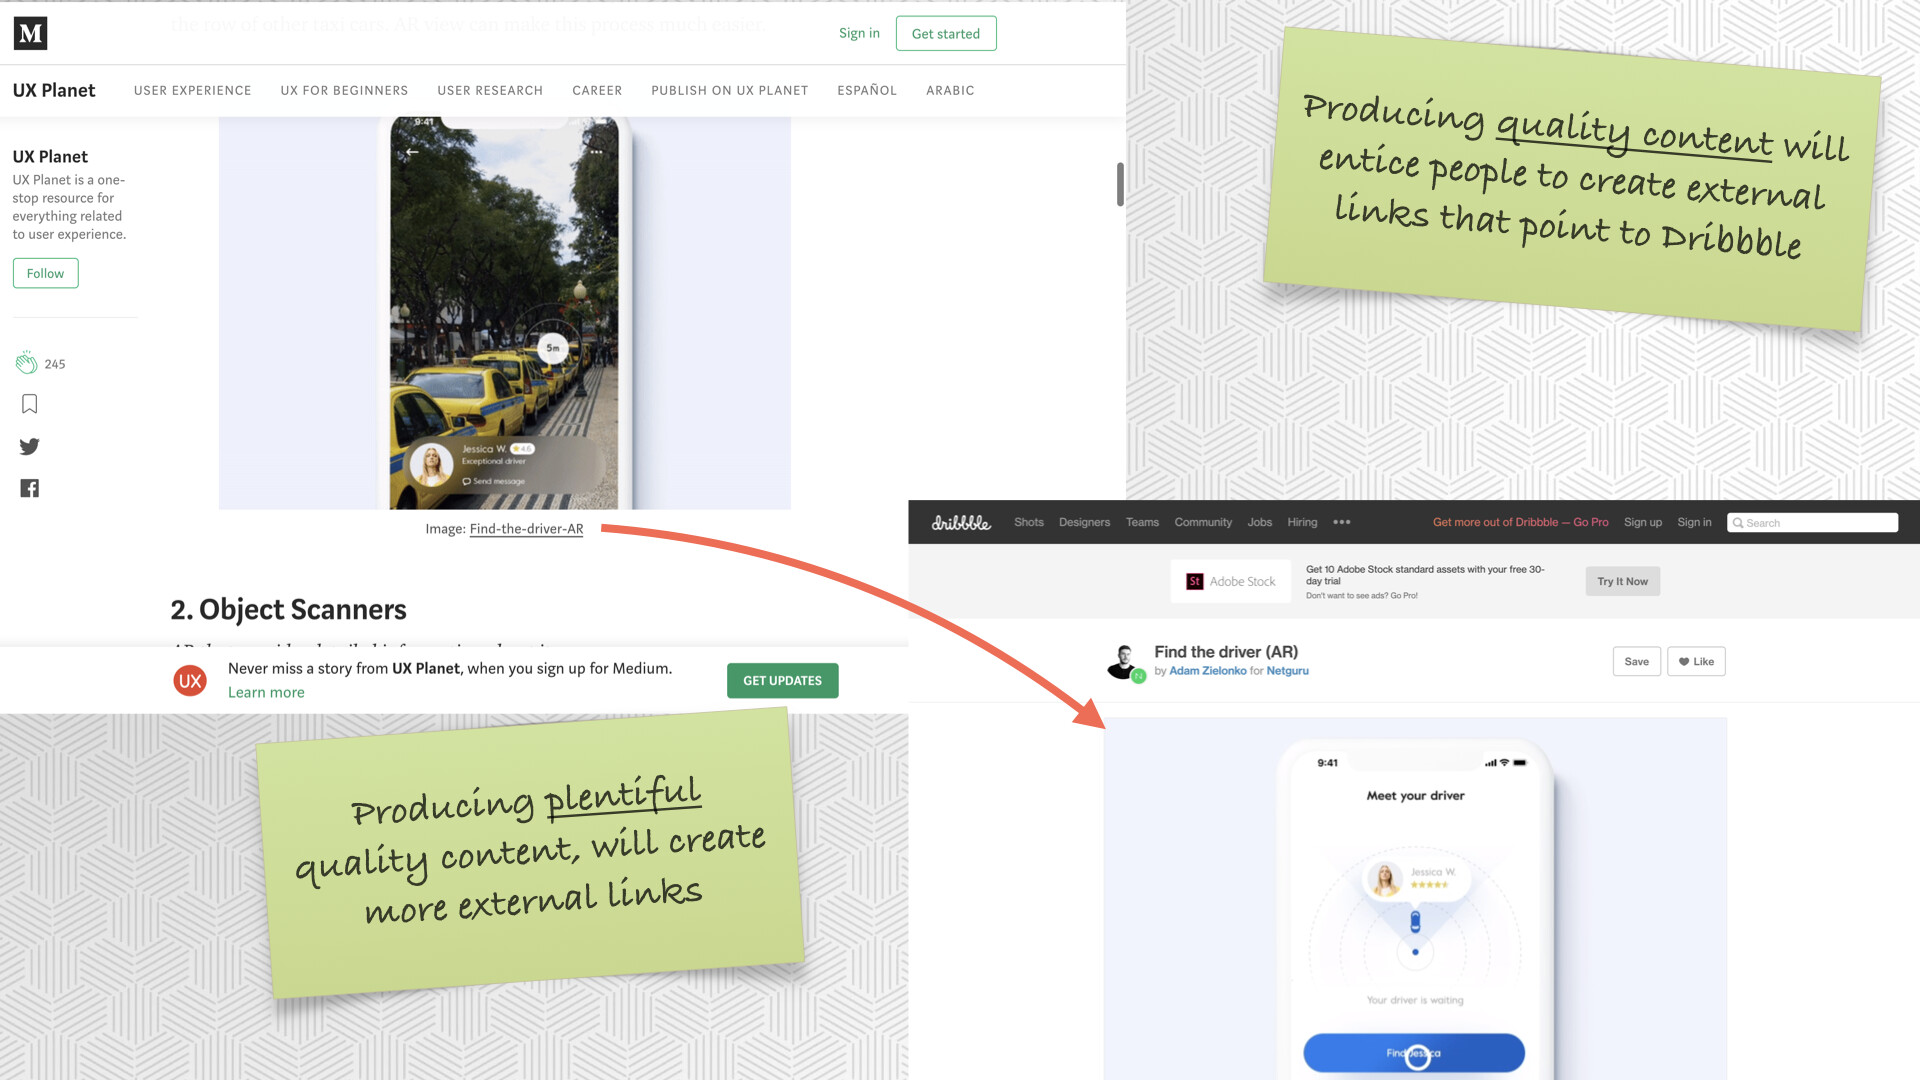Viewport: 1920px width, 1080px height.
Task: Open the UX for Beginners section
Action: [x=344, y=90]
